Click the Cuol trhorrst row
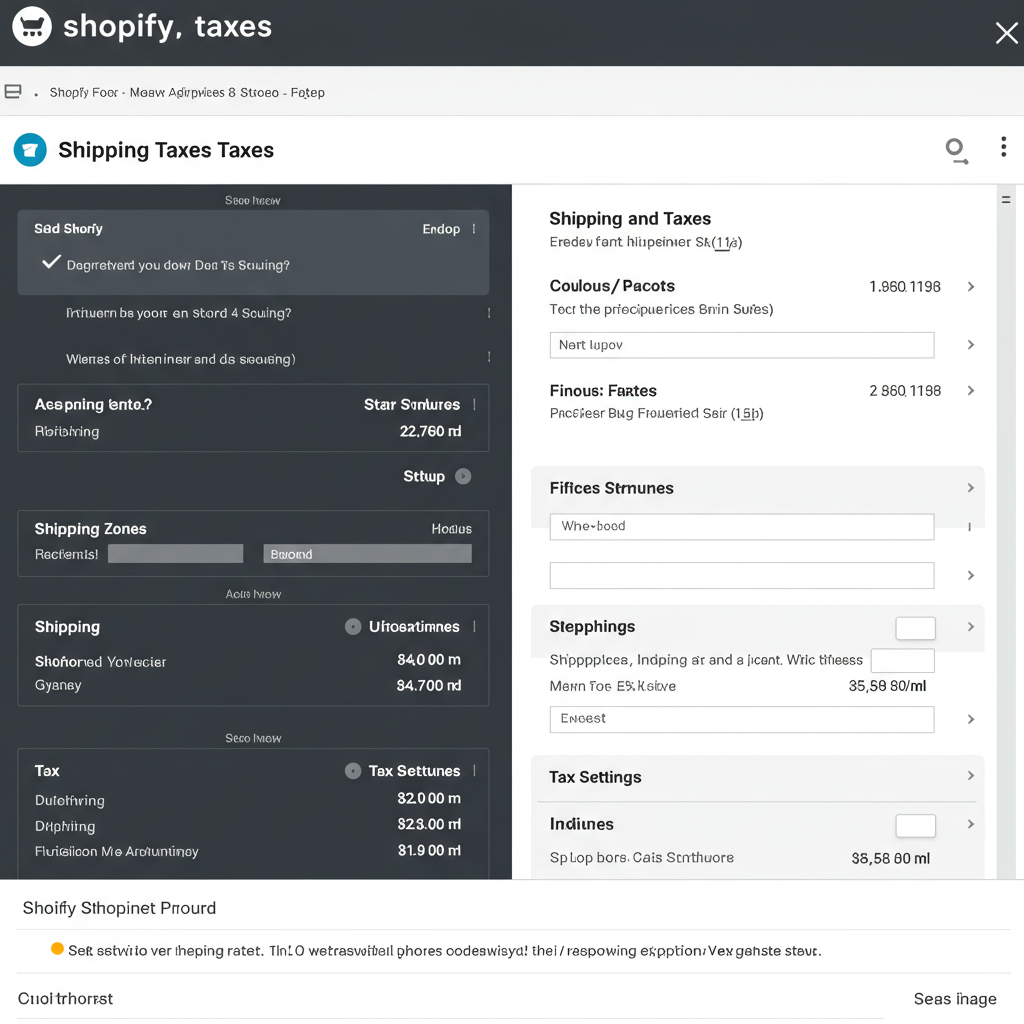The image size is (1024, 1024). (x=65, y=999)
